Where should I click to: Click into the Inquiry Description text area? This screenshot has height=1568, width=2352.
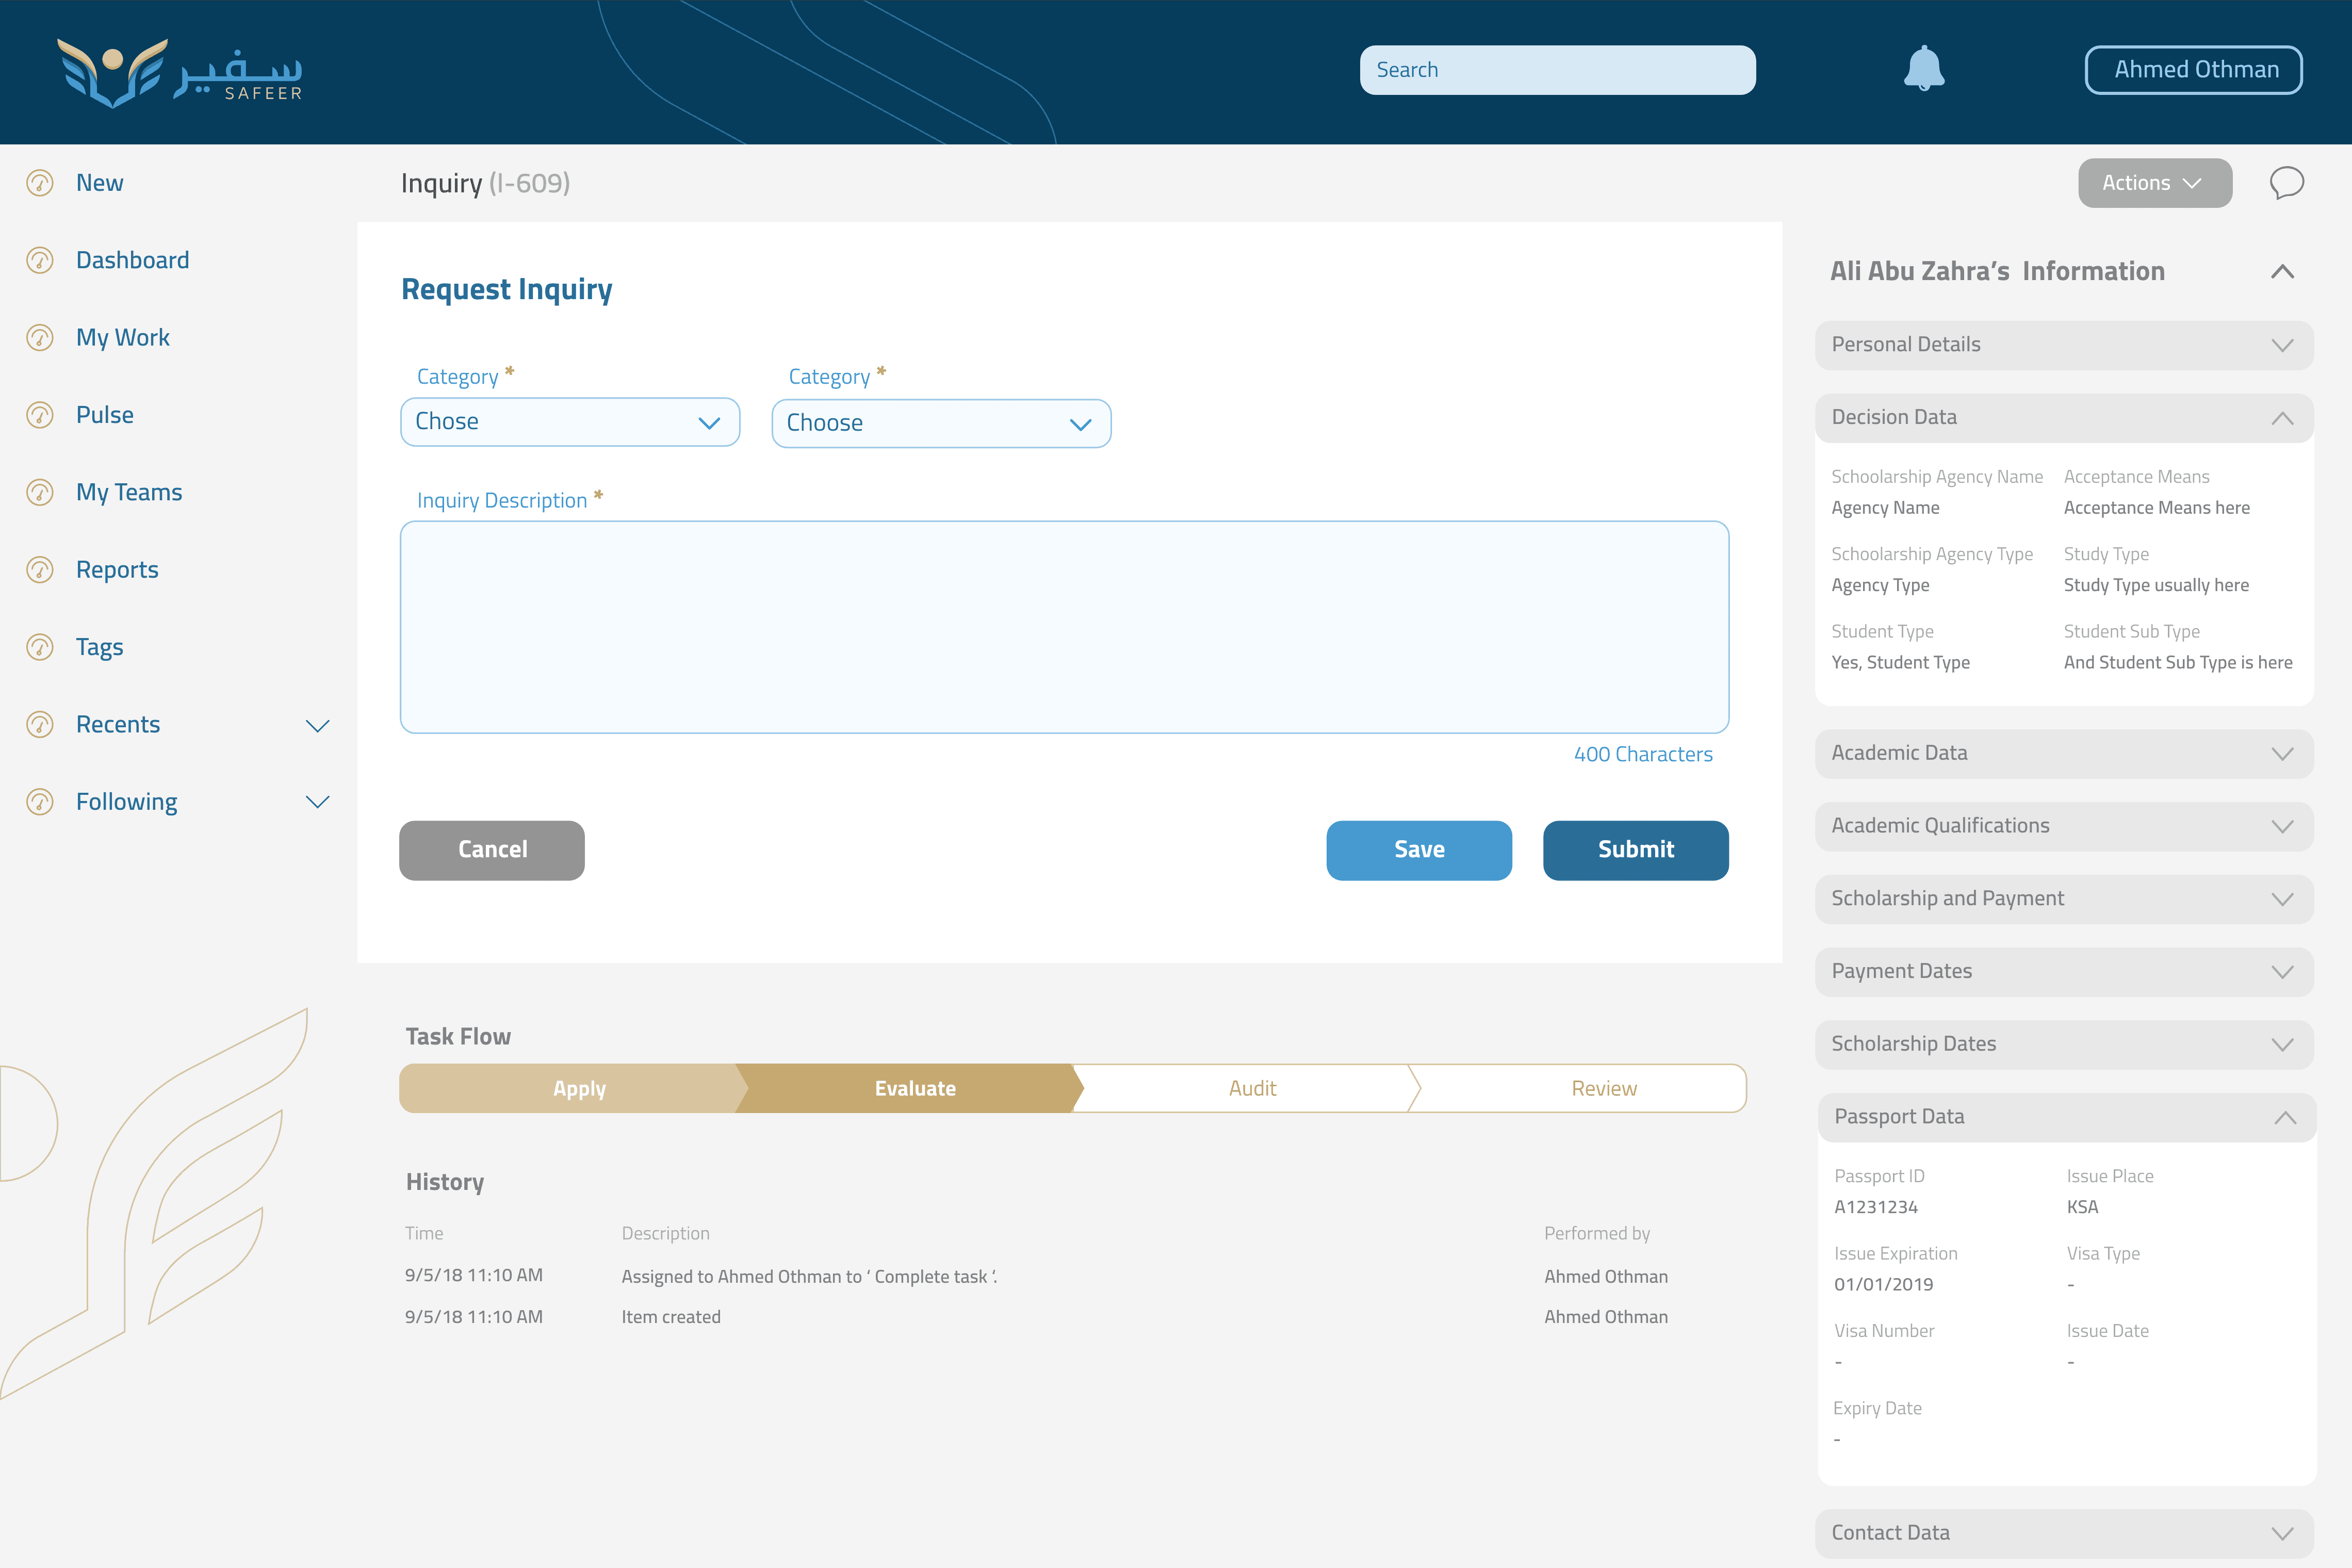[1063, 627]
